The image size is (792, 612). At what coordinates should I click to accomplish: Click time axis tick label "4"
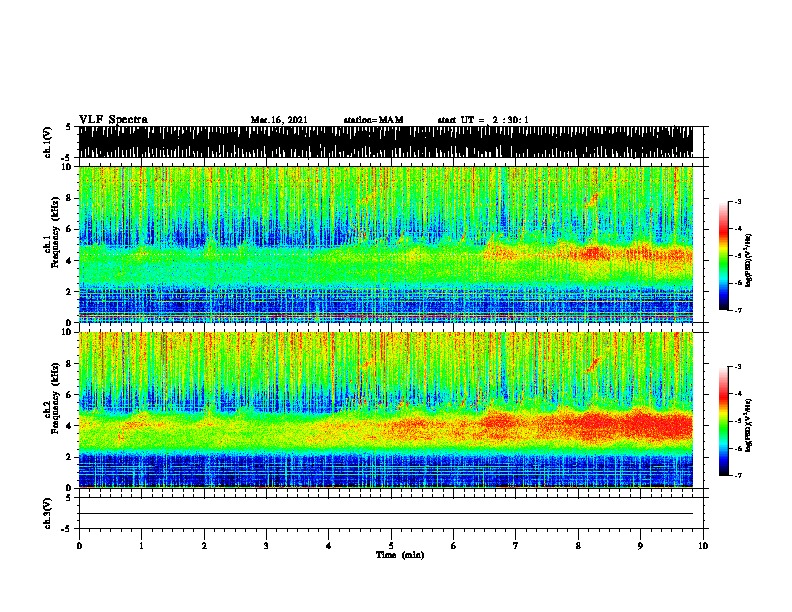[x=328, y=545]
